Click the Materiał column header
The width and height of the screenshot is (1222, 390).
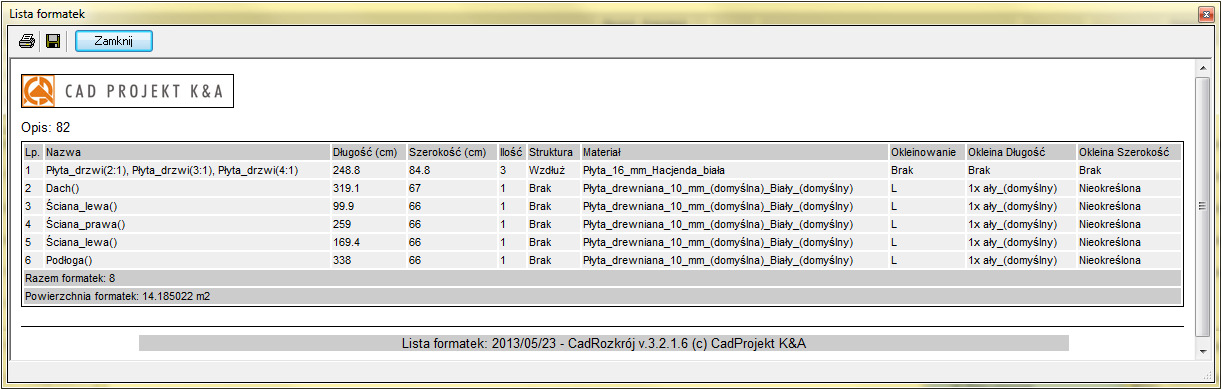pyautogui.click(x=734, y=153)
